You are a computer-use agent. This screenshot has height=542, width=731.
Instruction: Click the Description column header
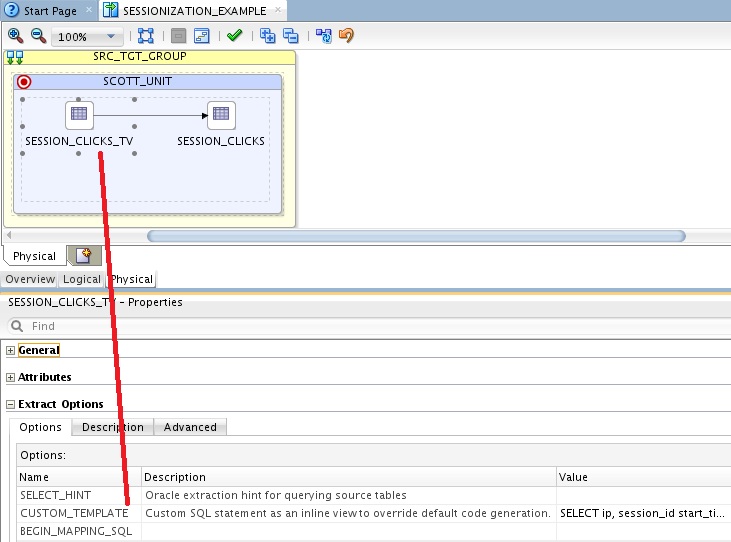[349, 477]
